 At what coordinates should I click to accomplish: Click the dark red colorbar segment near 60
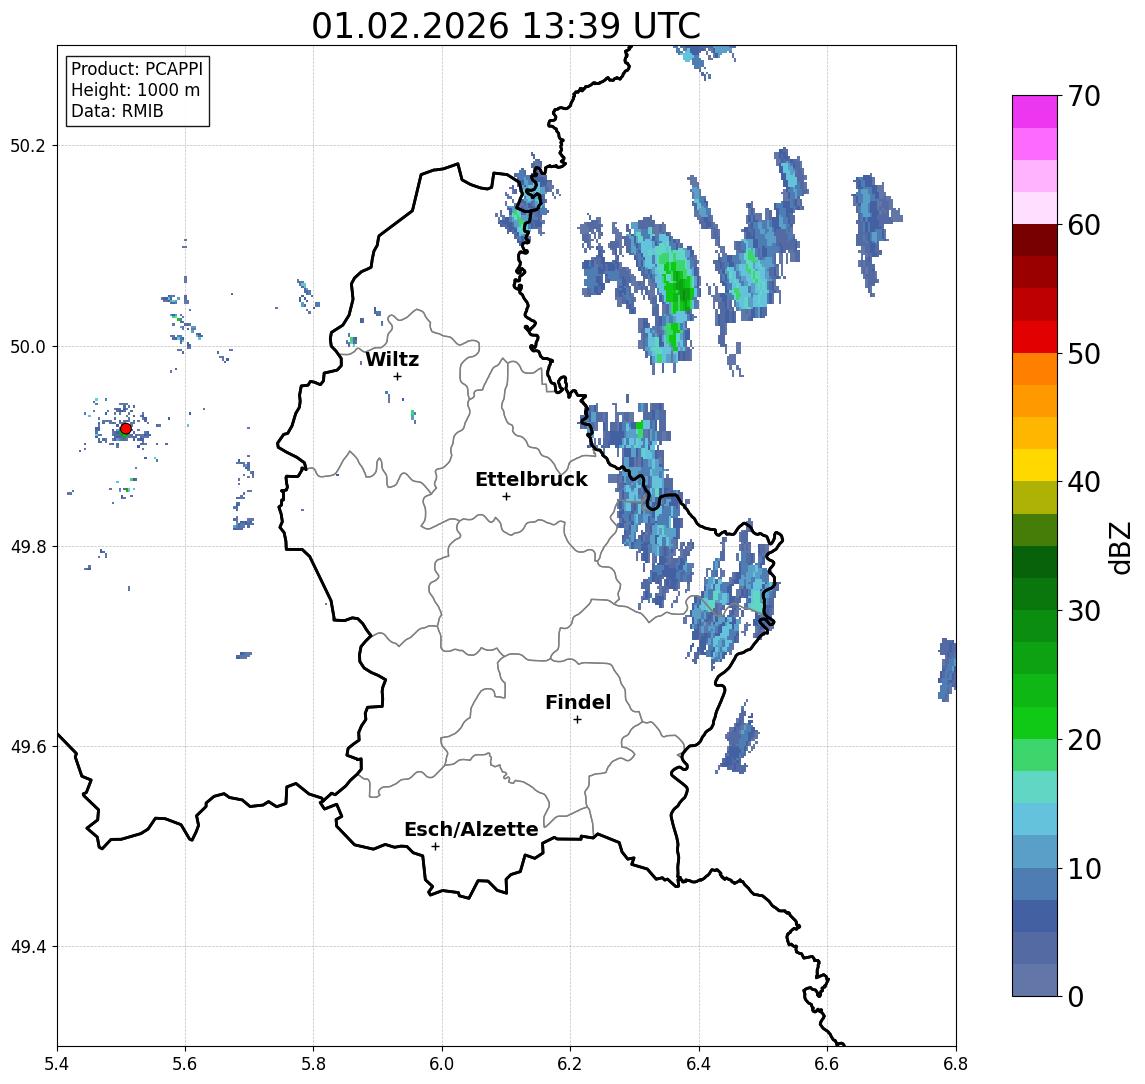click(1035, 240)
